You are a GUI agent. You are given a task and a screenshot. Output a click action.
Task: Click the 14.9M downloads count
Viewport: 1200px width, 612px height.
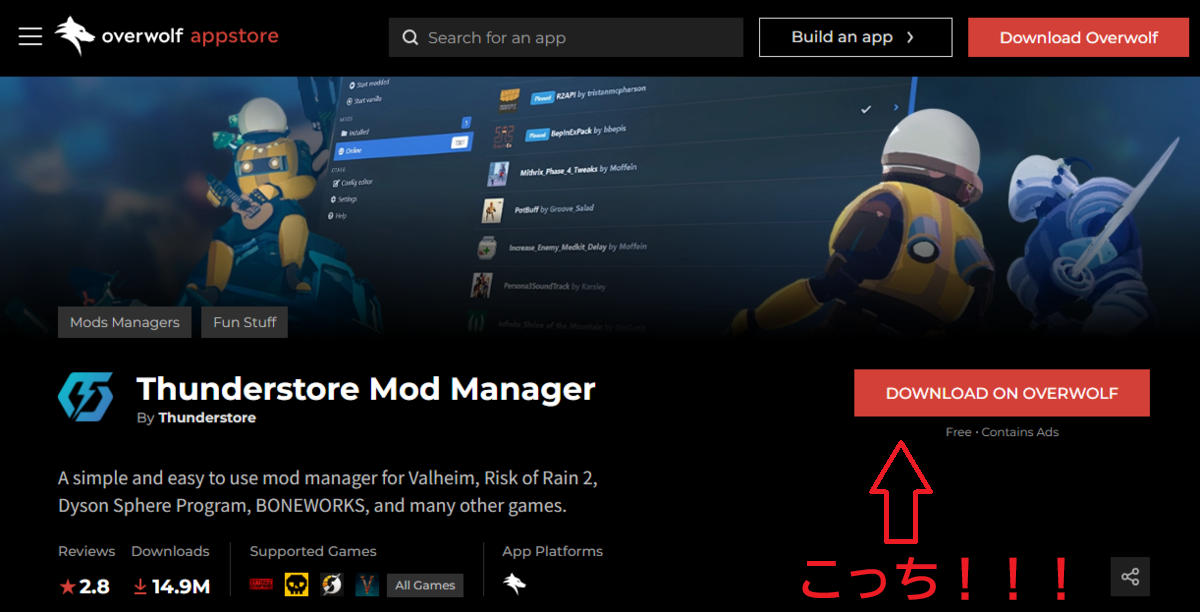click(180, 587)
